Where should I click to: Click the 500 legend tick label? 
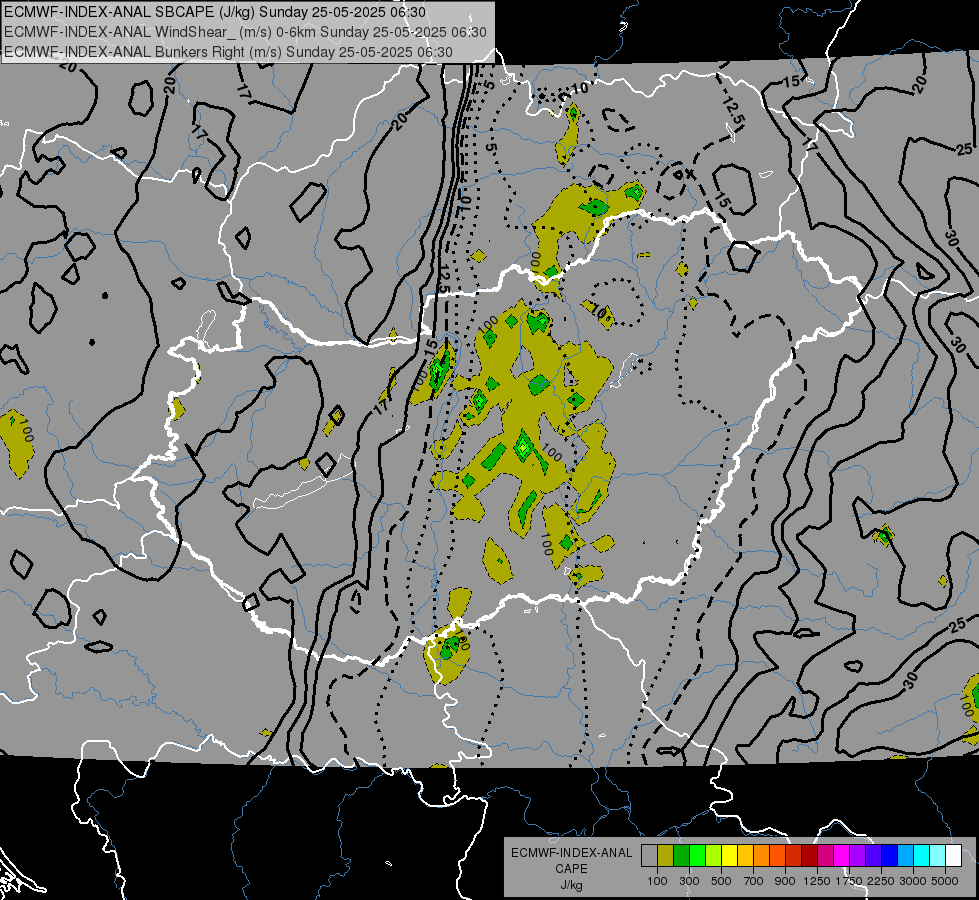721,881
